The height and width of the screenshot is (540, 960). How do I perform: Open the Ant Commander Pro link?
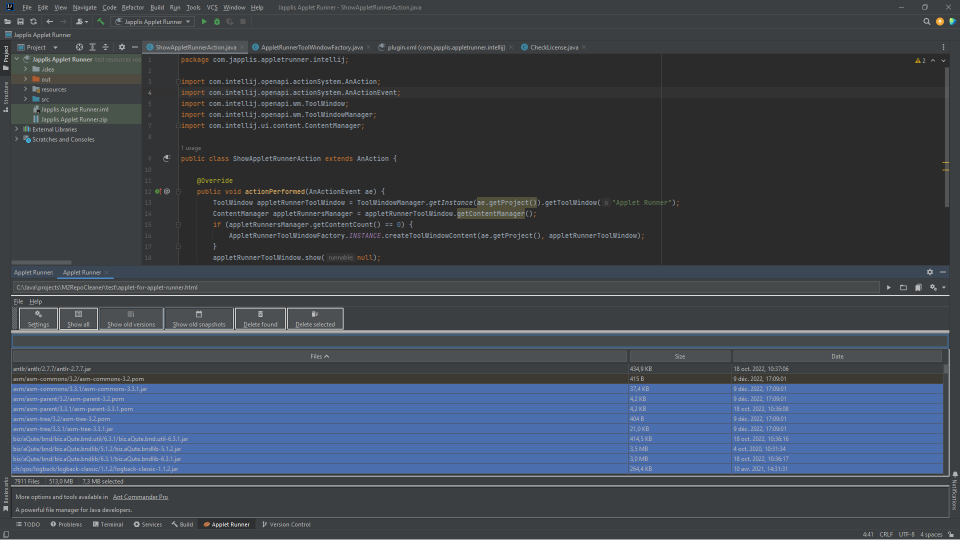click(140, 497)
